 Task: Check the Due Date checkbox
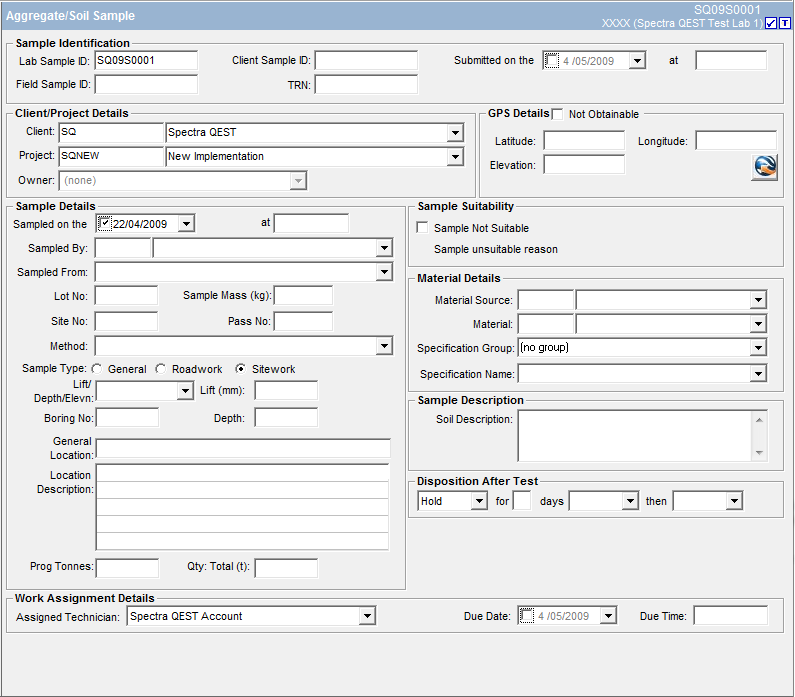pos(527,616)
